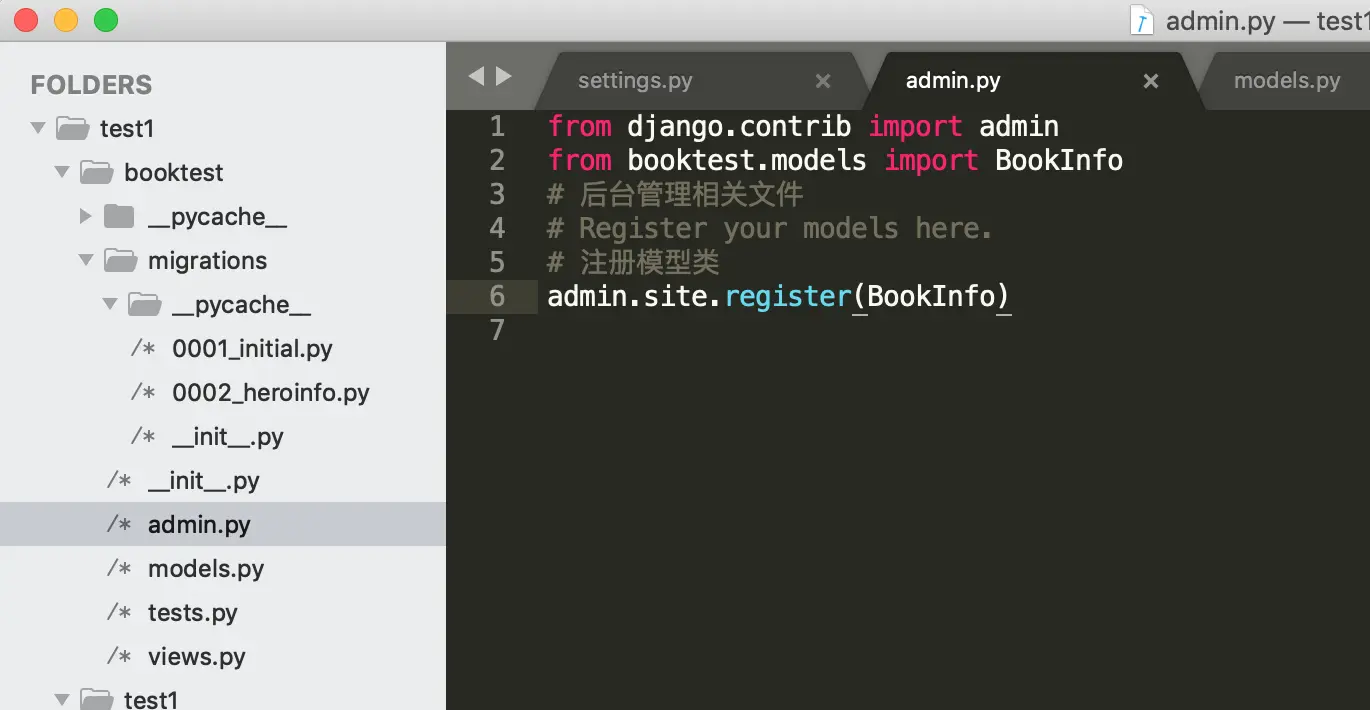Collapse the migrations folder
This screenshot has height=710, width=1370.
point(86,260)
